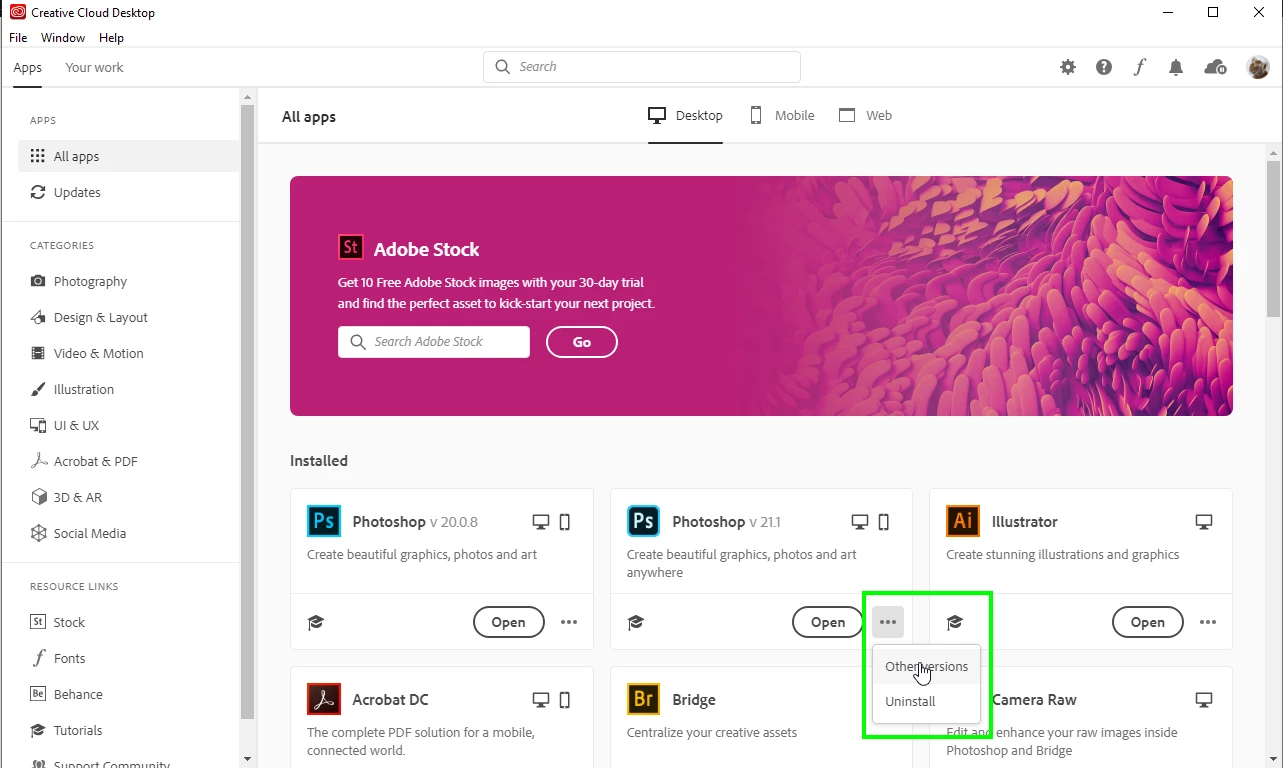Click the top Search field

pyautogui.click(x=642, y=67)
